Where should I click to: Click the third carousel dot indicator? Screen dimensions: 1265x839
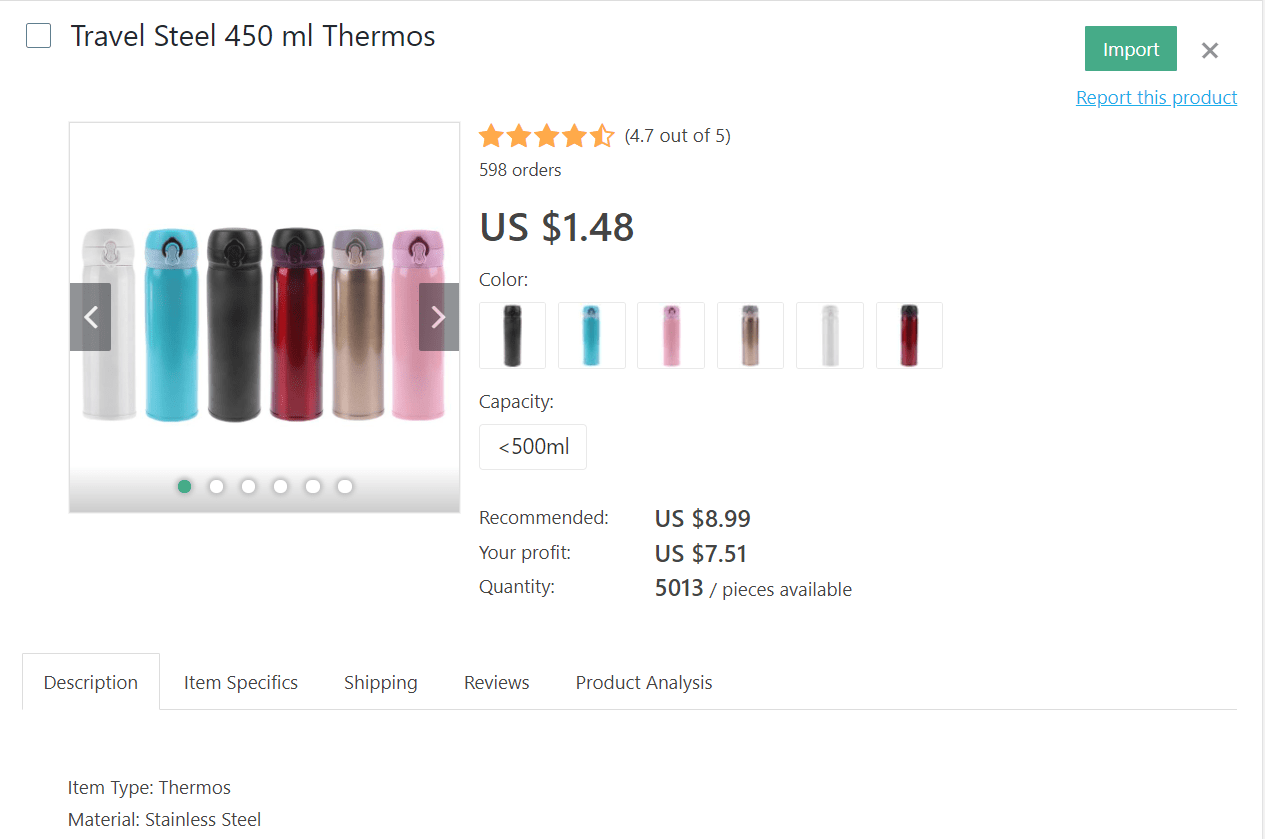coord(248,486)
